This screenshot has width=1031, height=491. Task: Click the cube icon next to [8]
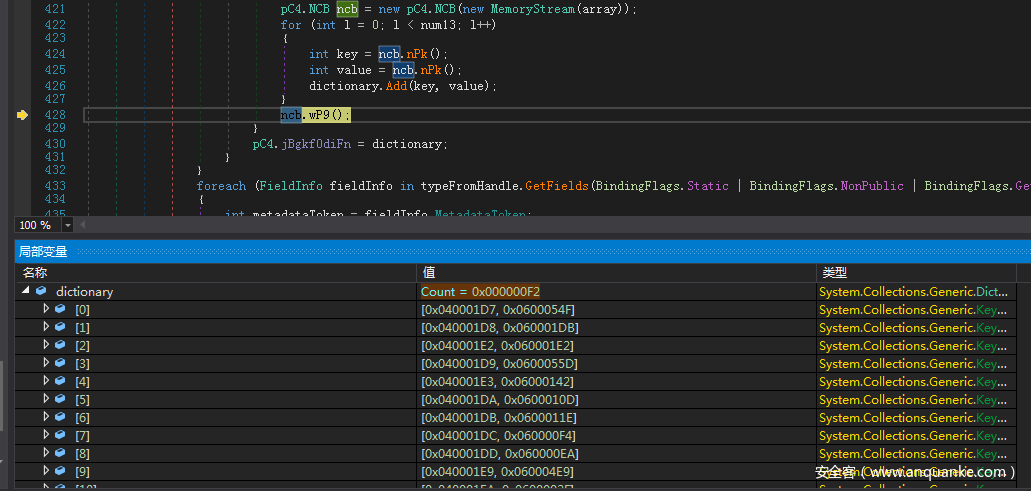[x=60, y=453]
